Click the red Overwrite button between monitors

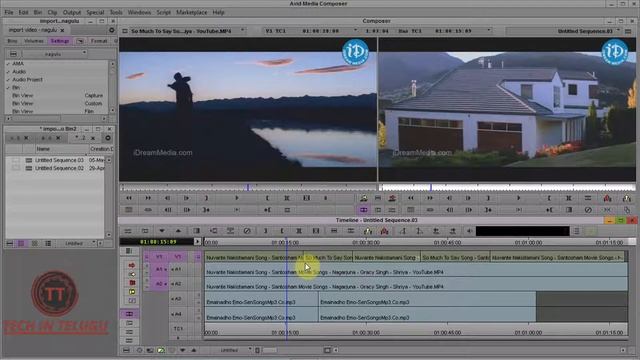(x=392, y=198)
